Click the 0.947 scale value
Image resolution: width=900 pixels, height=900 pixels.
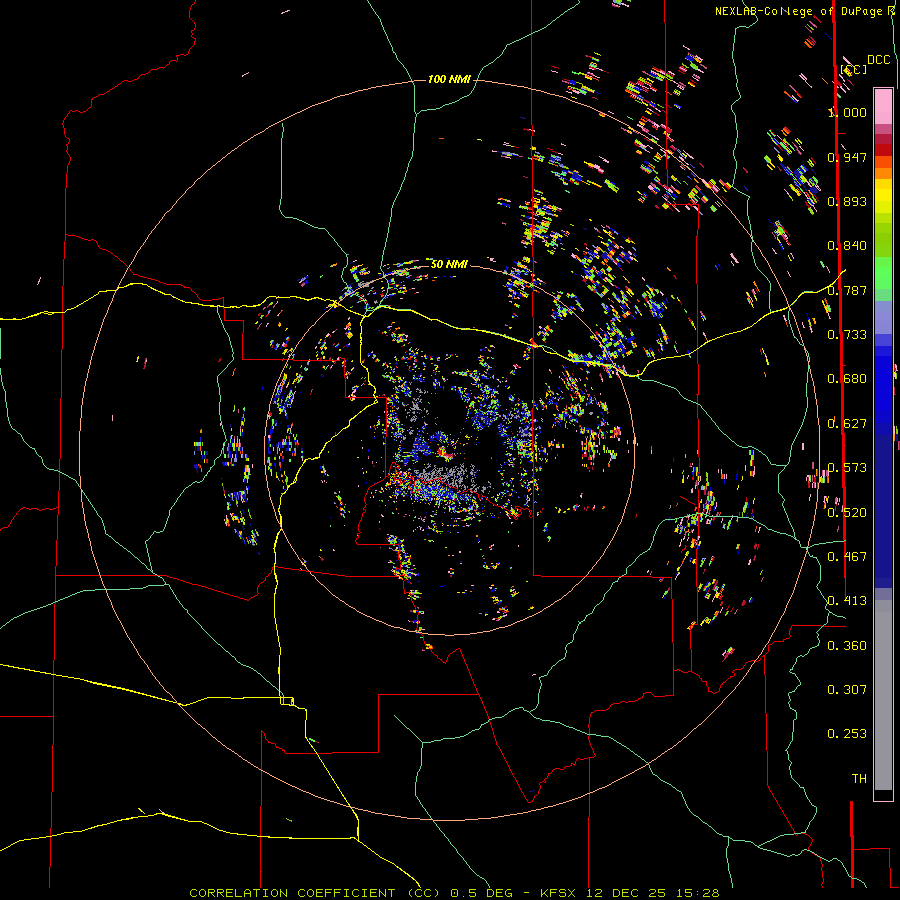click(x=847, y=157)
